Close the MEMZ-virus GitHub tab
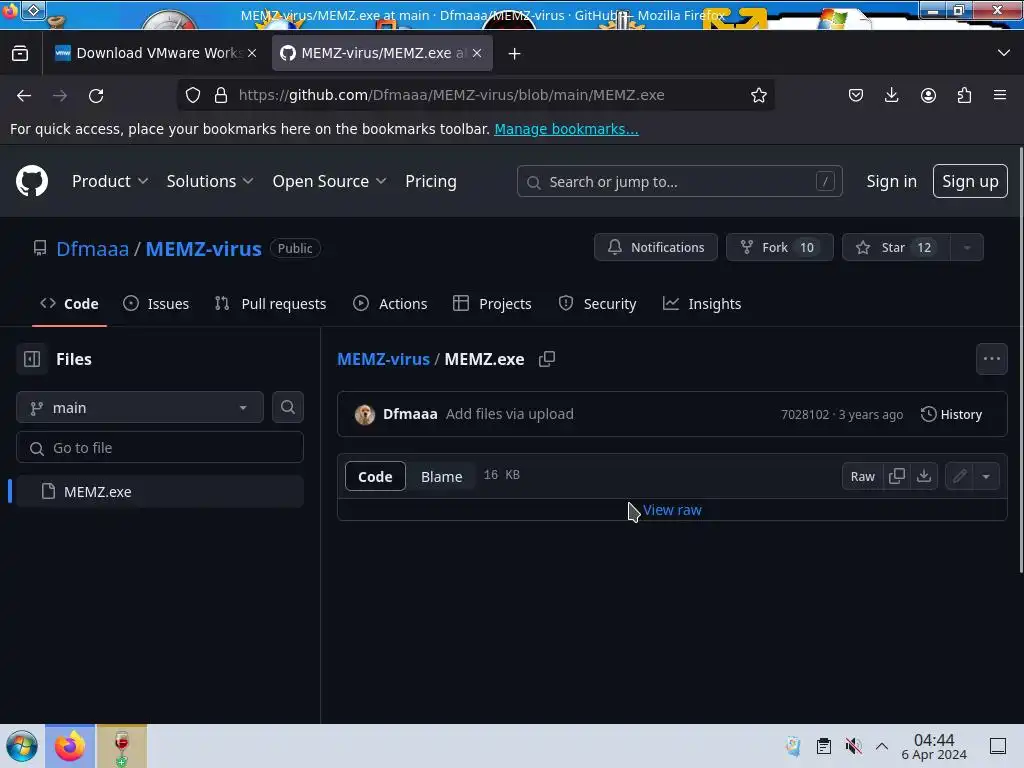Screen dimensions: 1024x768 pos(477,53)
